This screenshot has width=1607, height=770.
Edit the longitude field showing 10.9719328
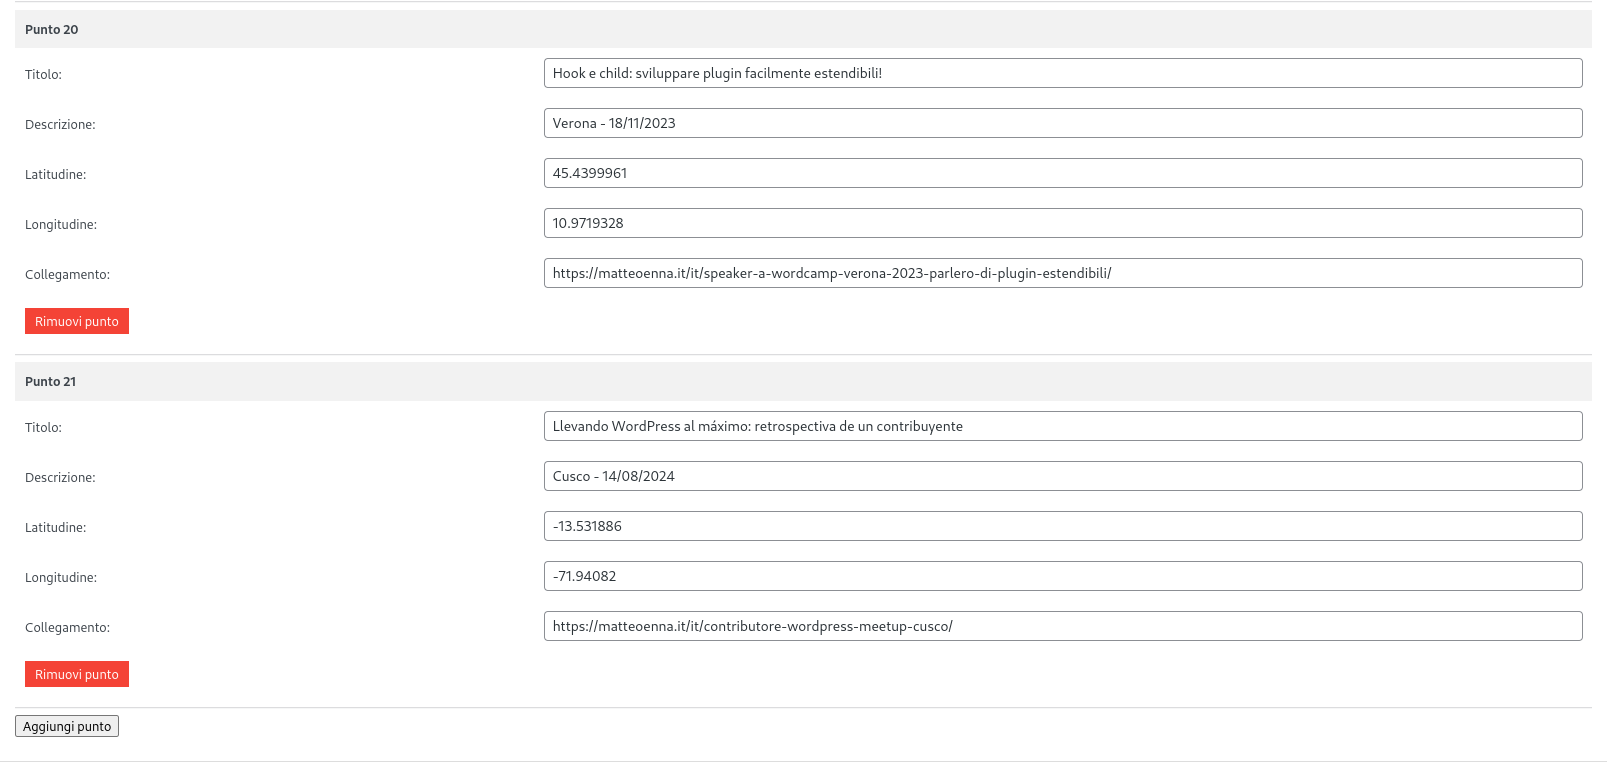pos(1063,223)
